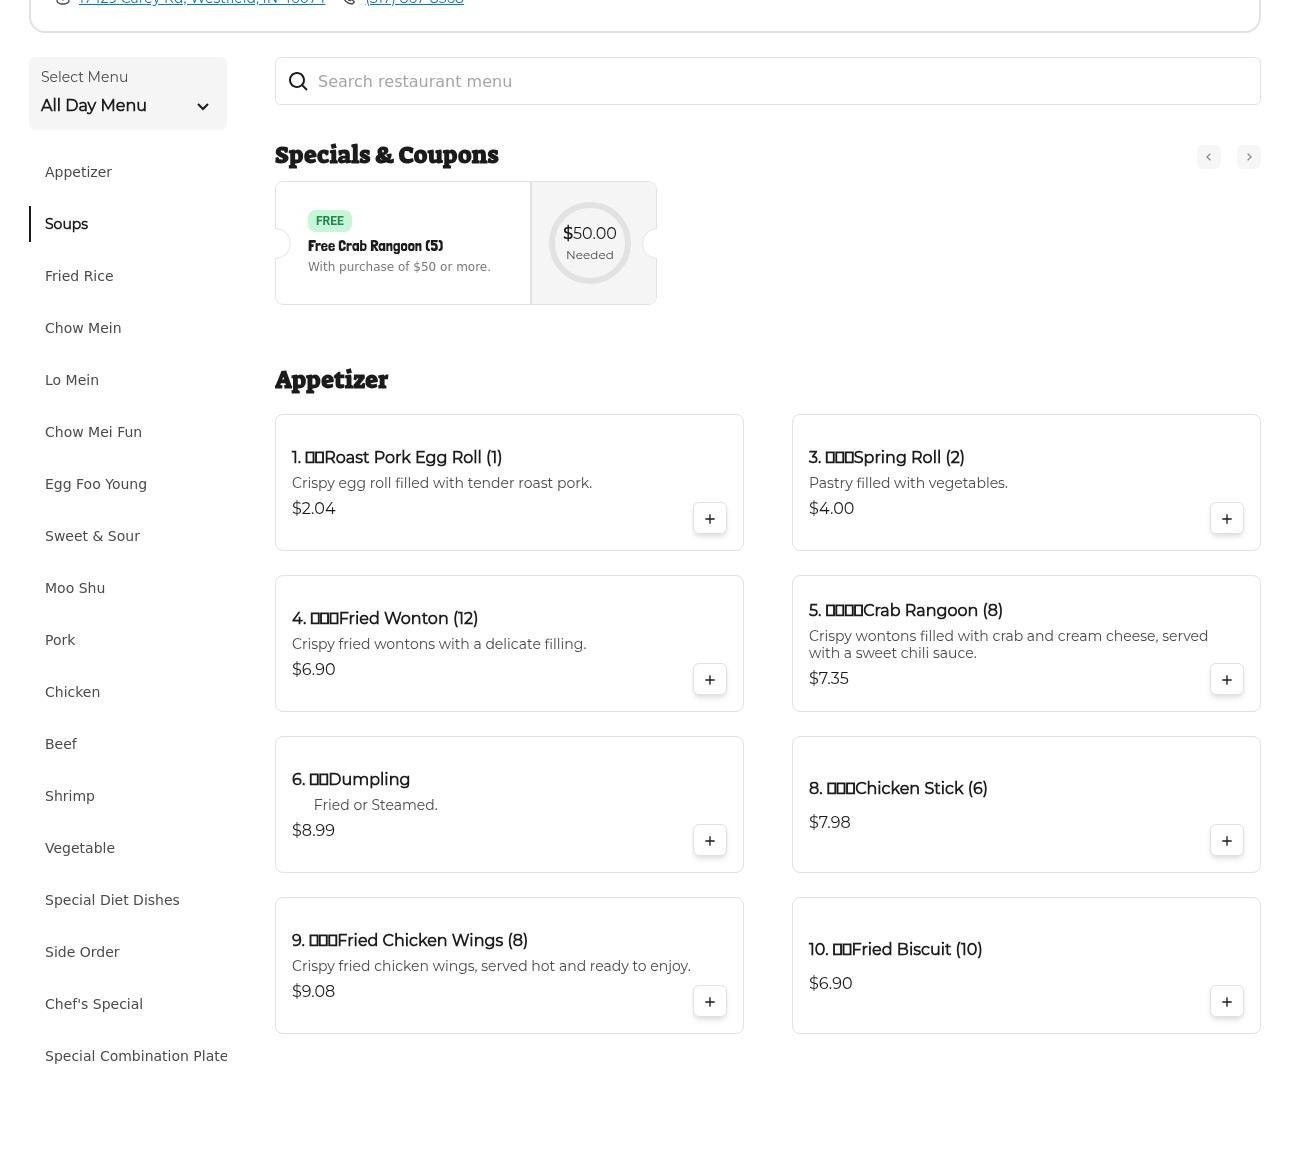The image size is (1290, 1161).
Task: Show previous coupon with left chevron
Action: point(1208,157)
